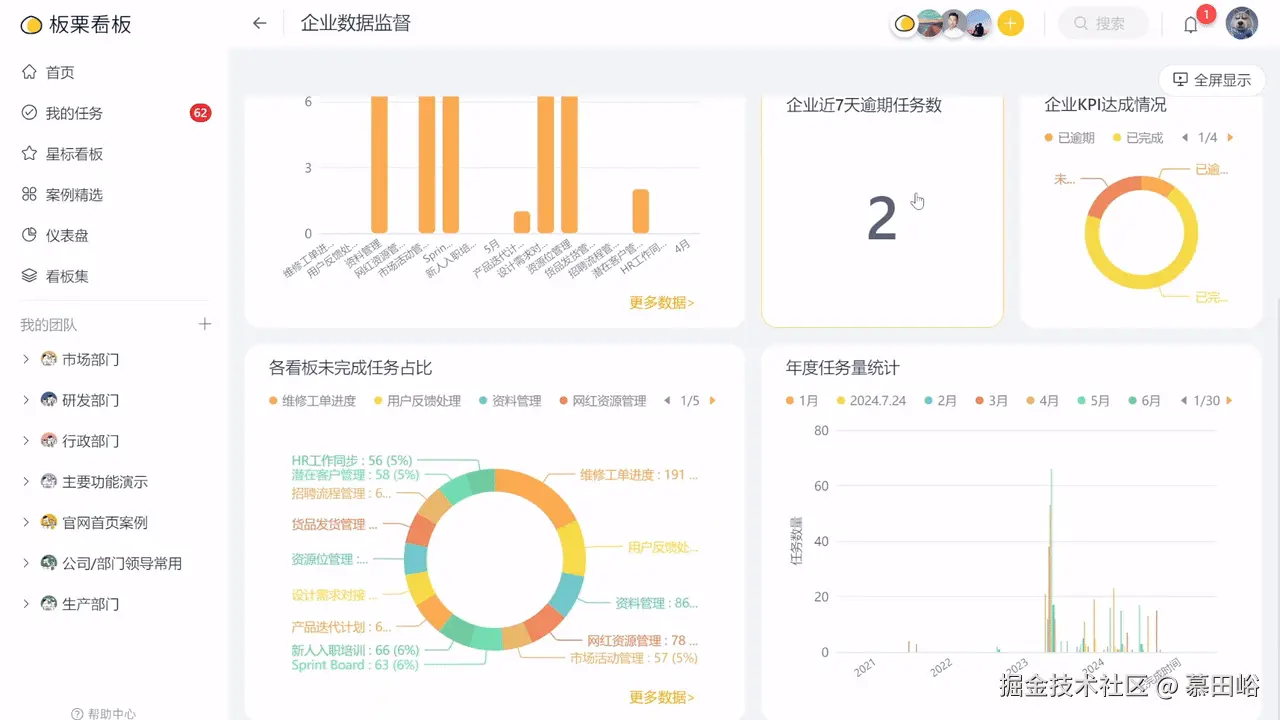1280x720 pixels.
Task: Click the 5月 legend in yearly chart
Action: click(x=1093, y=401)
